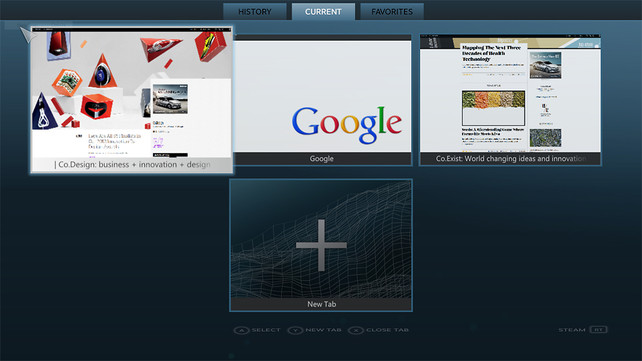The image size is (642, 361).
Task: Click the Co.Design caption title bar
Action: [x=132, y=165]
